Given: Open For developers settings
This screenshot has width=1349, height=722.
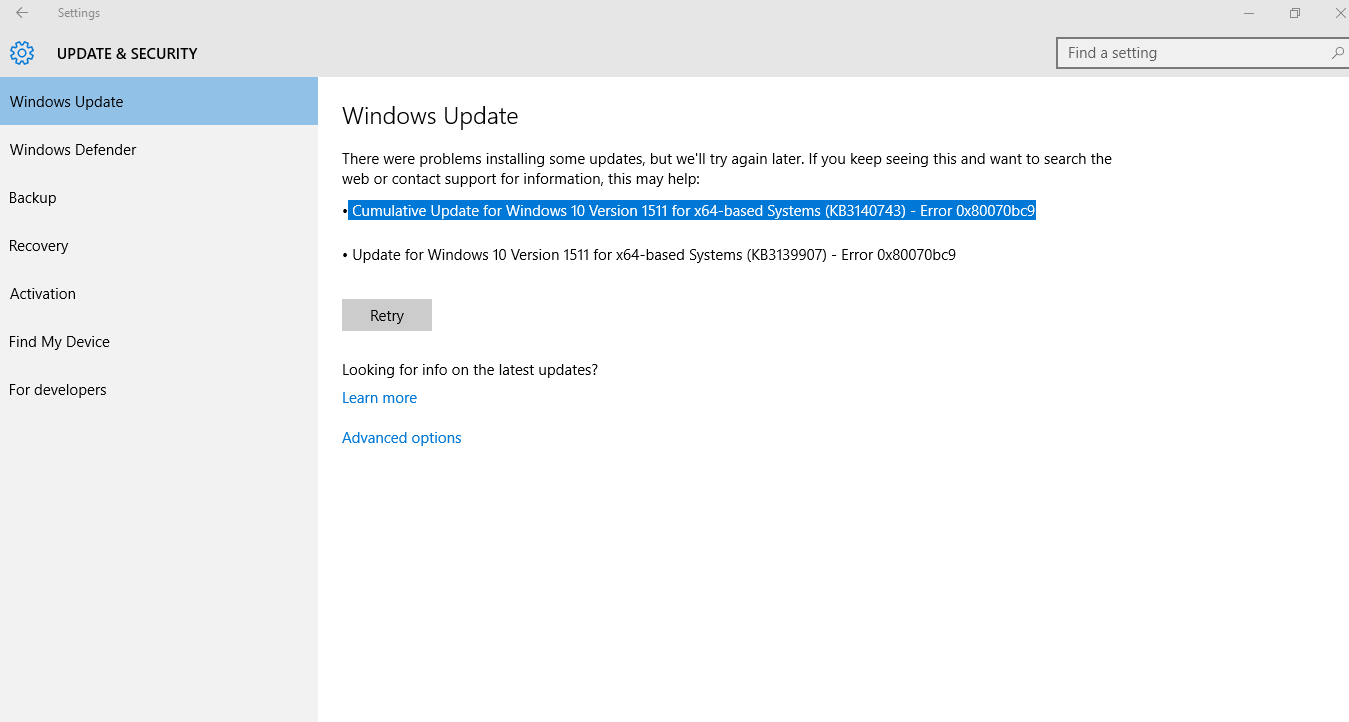Looking at the screenshot, I should [159, 389].
